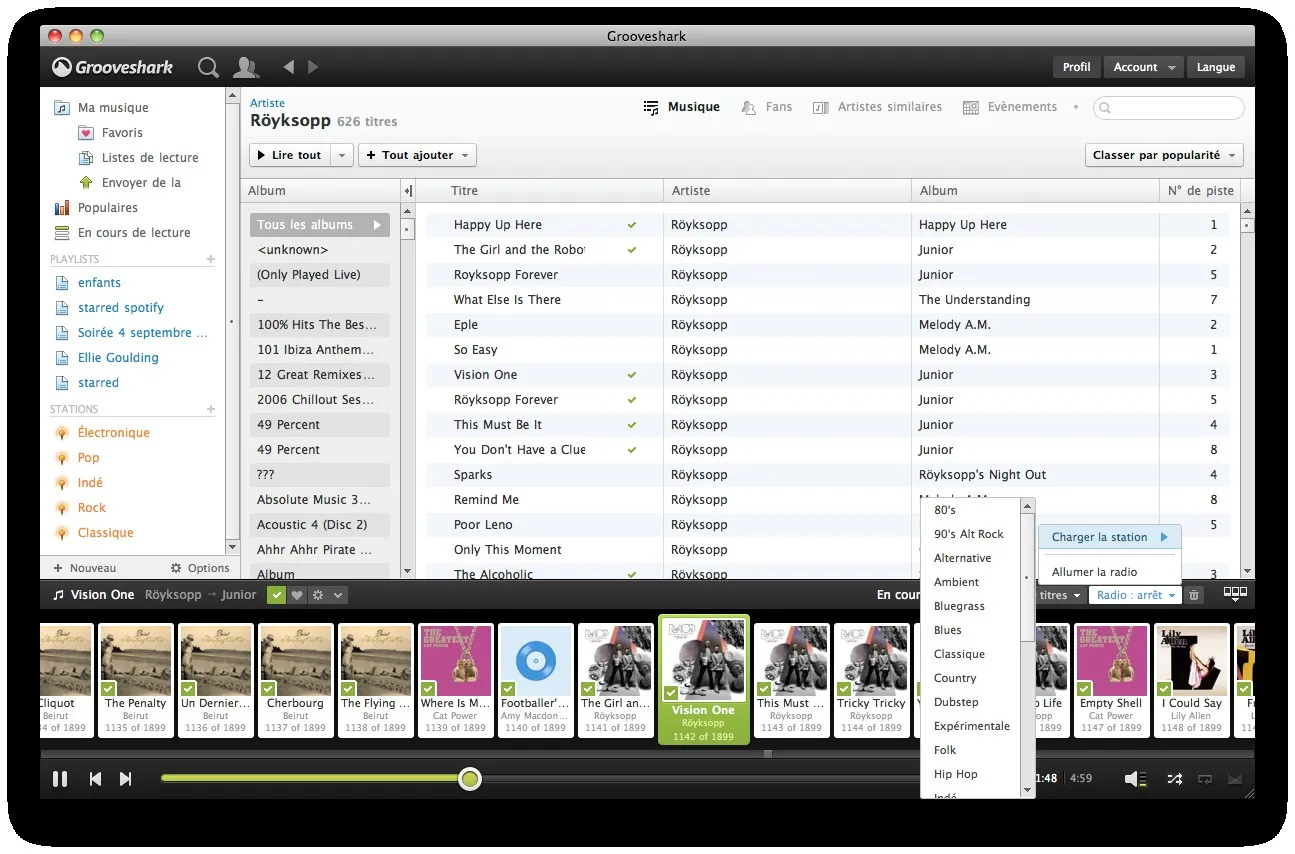Add a new playlist with plus icon
The image size is (1295, 854).
211,259
